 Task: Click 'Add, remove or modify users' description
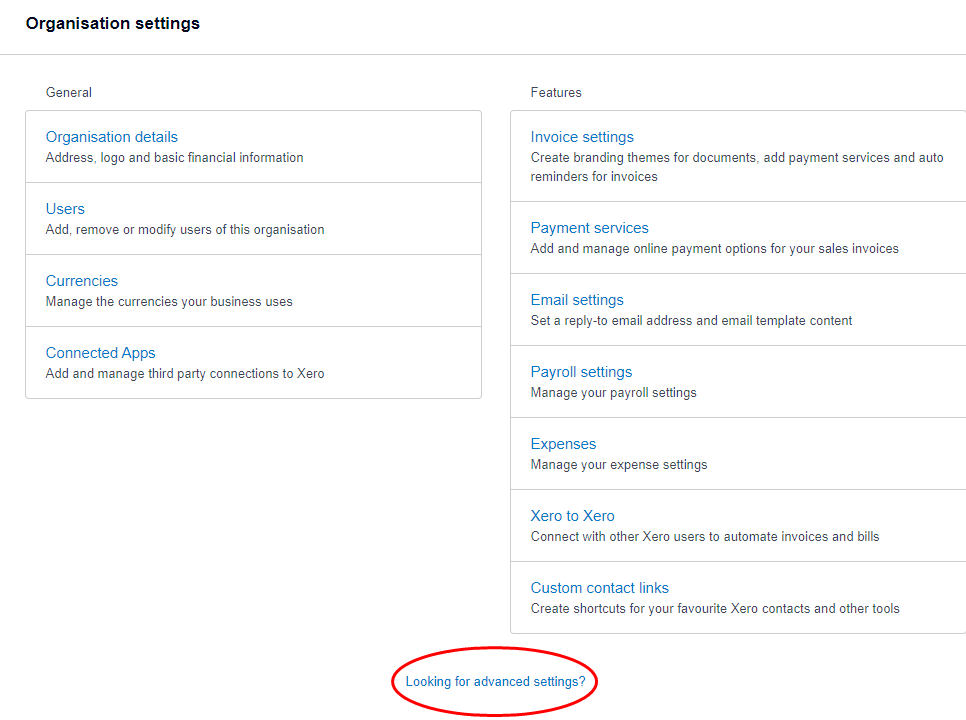click(185, 229)
